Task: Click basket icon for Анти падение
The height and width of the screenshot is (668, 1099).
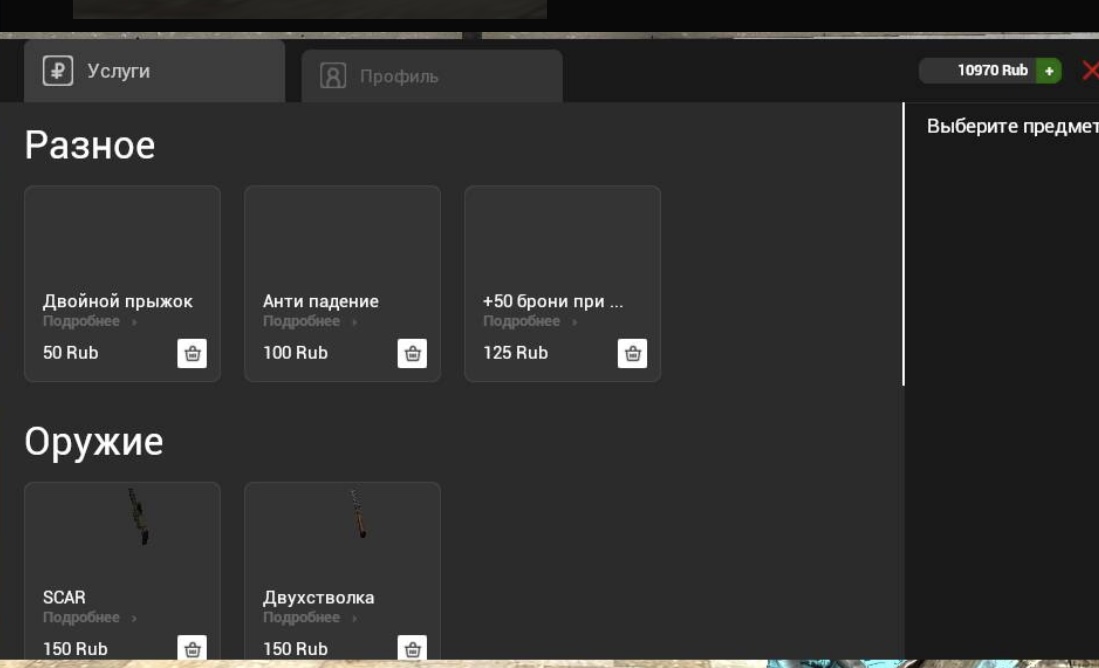Action: [412, 354]
